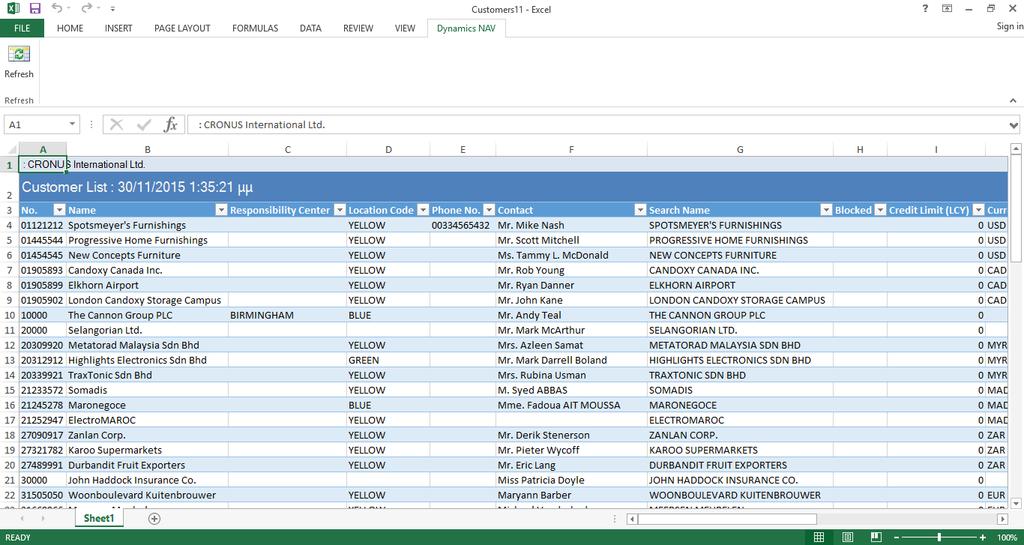
Task: Open the Location Code filter dropdown
Action: (x=423, y=210)
